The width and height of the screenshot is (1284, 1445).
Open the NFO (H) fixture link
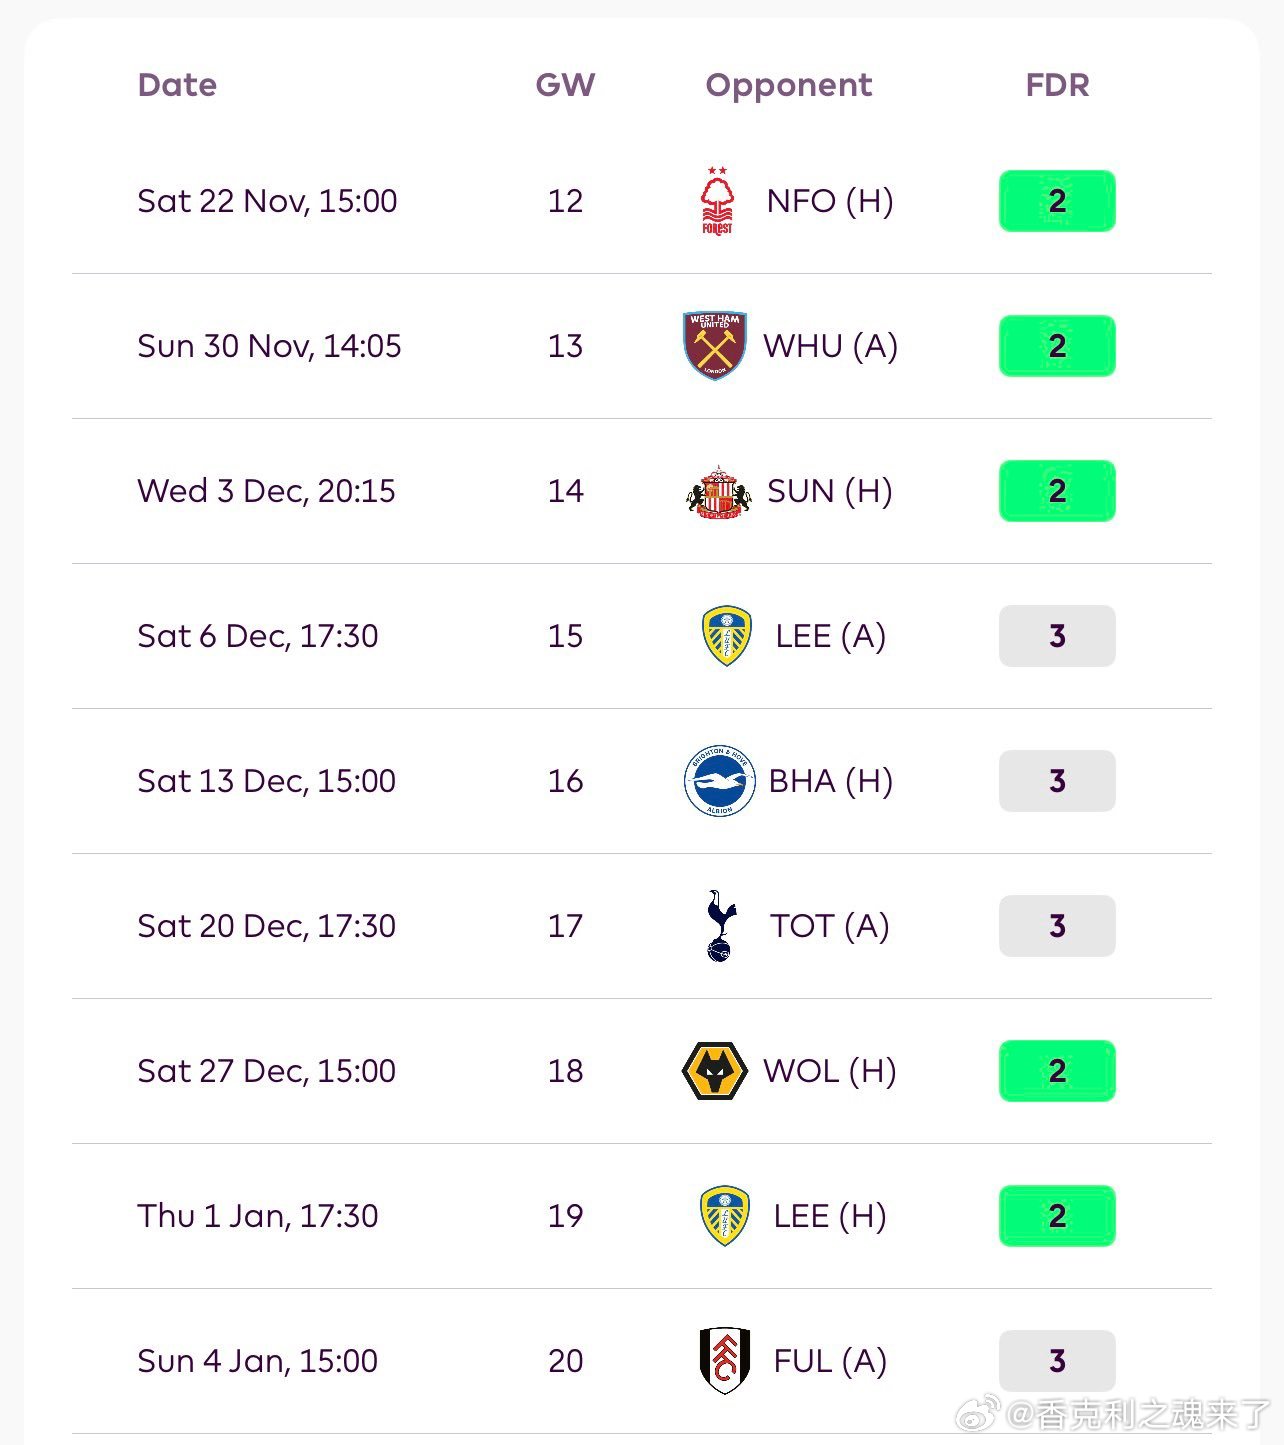click(829, 201)
